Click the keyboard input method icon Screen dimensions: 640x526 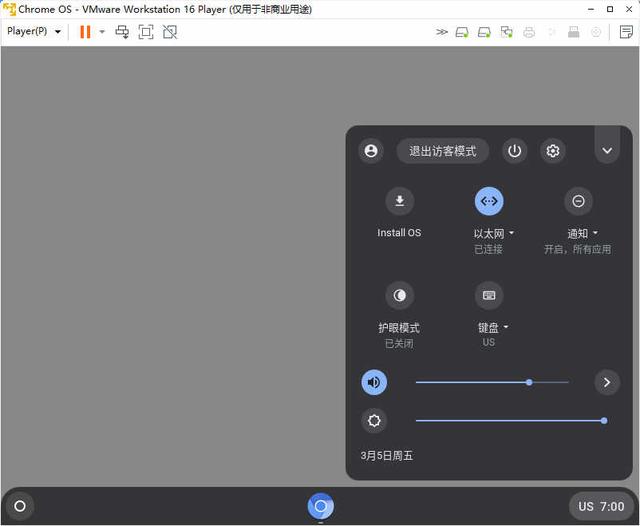click(x=489, y=295)
